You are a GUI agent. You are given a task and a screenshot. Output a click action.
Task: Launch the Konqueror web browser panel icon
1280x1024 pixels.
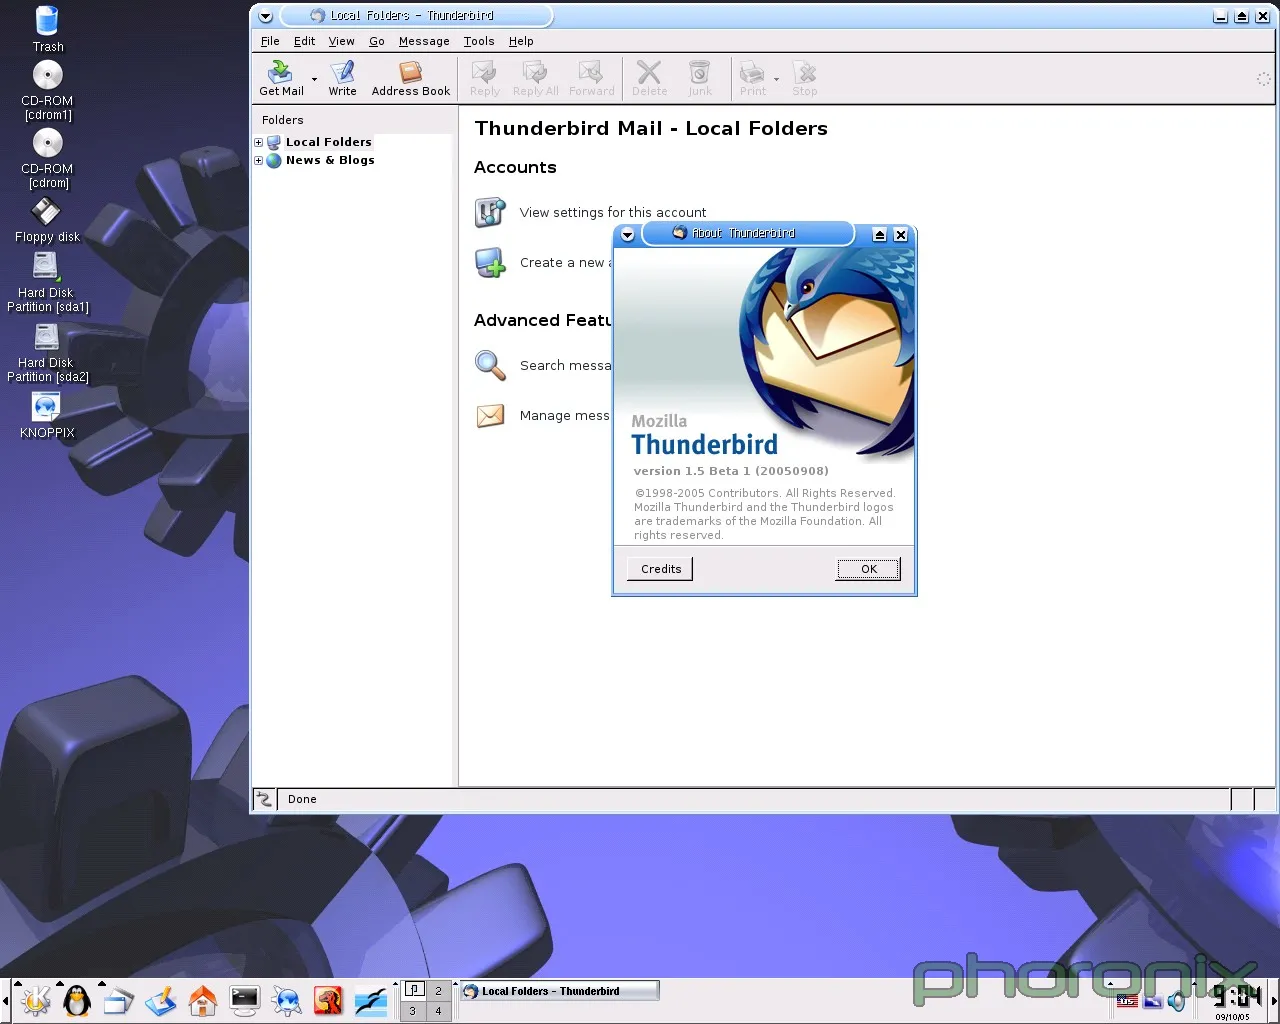pos(287,1000)
